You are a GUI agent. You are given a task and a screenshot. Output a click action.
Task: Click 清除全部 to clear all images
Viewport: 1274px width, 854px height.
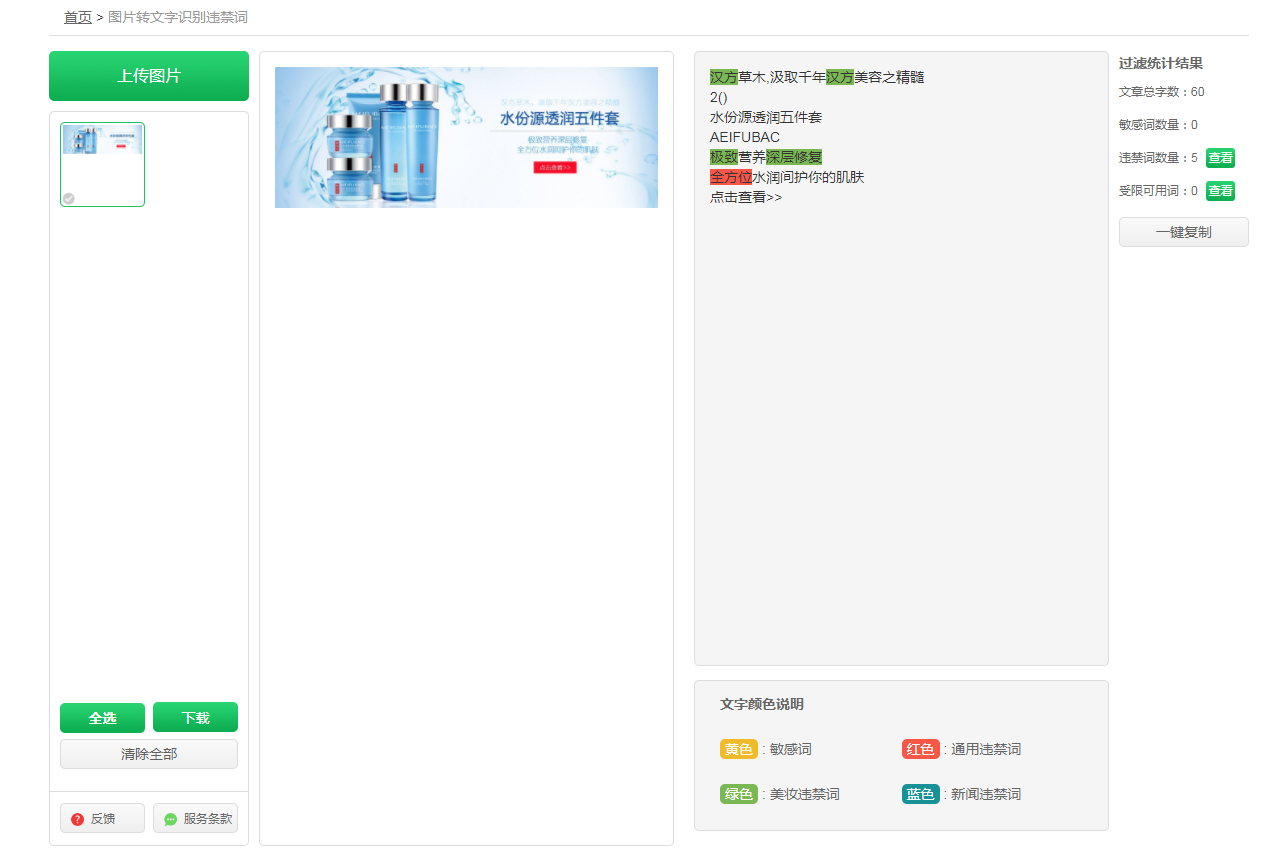(x=149, y=754)
